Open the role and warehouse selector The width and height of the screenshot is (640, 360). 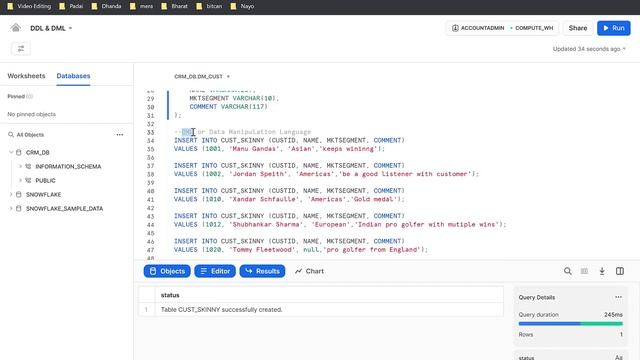[502, 28]
